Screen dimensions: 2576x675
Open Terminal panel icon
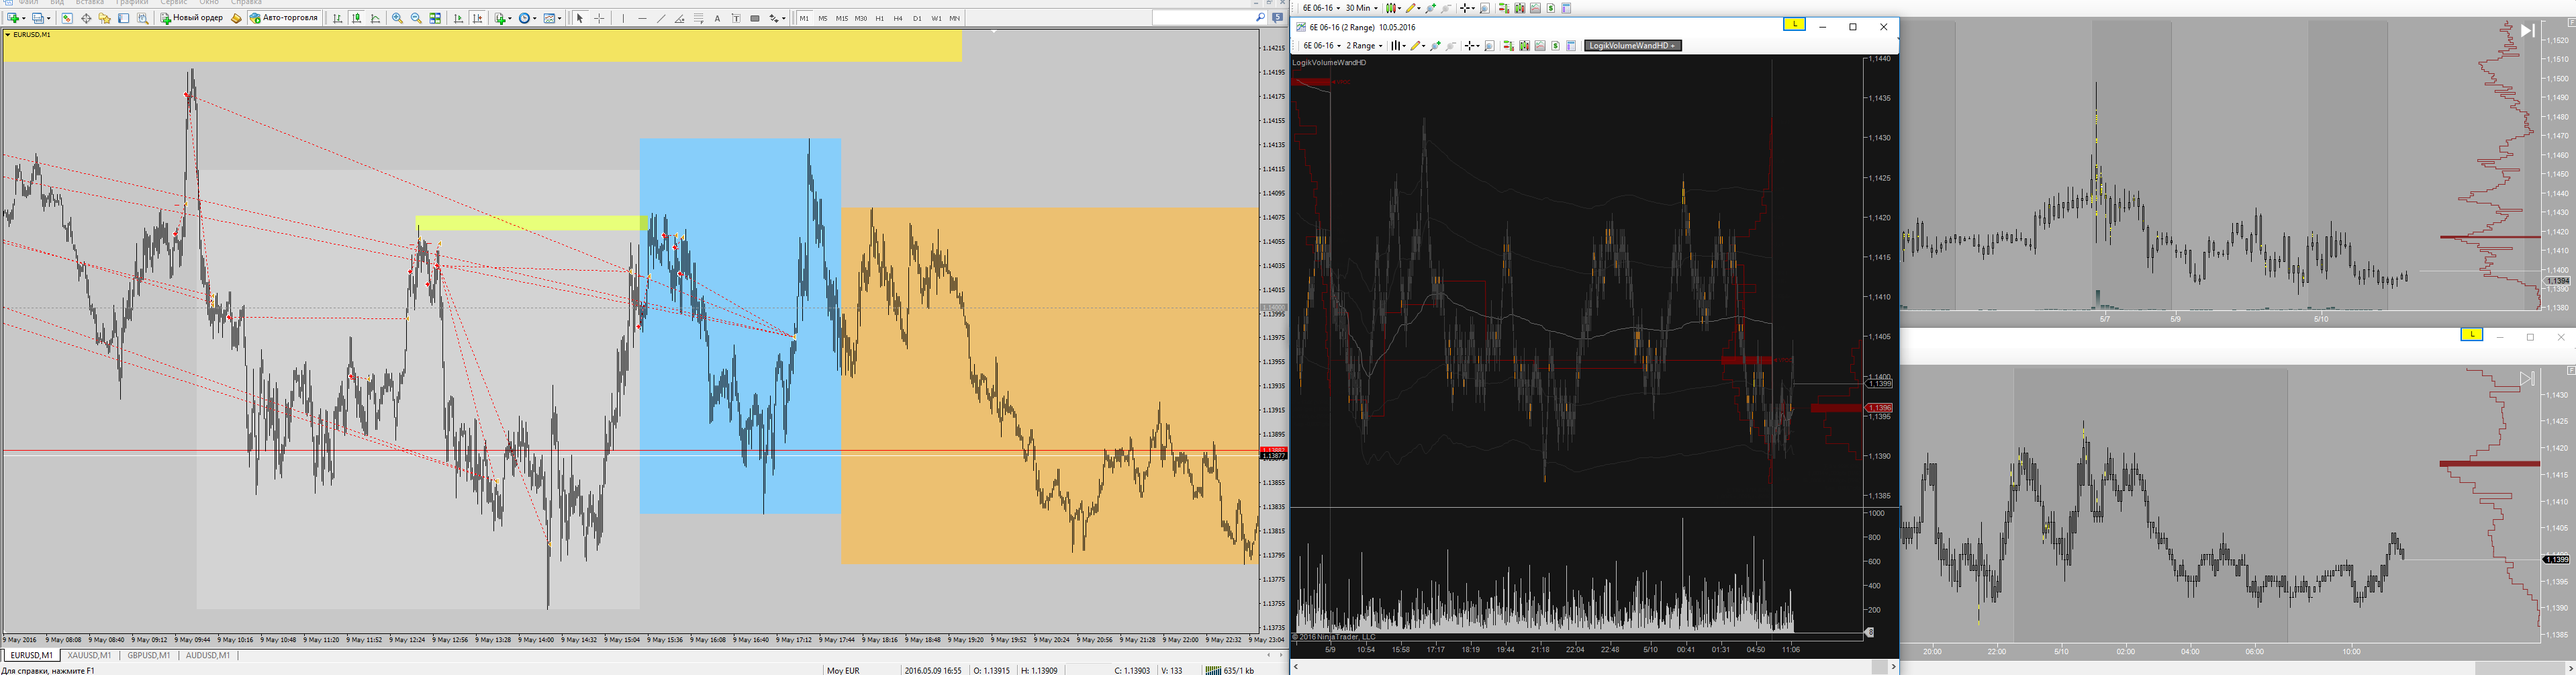(123, 18)
